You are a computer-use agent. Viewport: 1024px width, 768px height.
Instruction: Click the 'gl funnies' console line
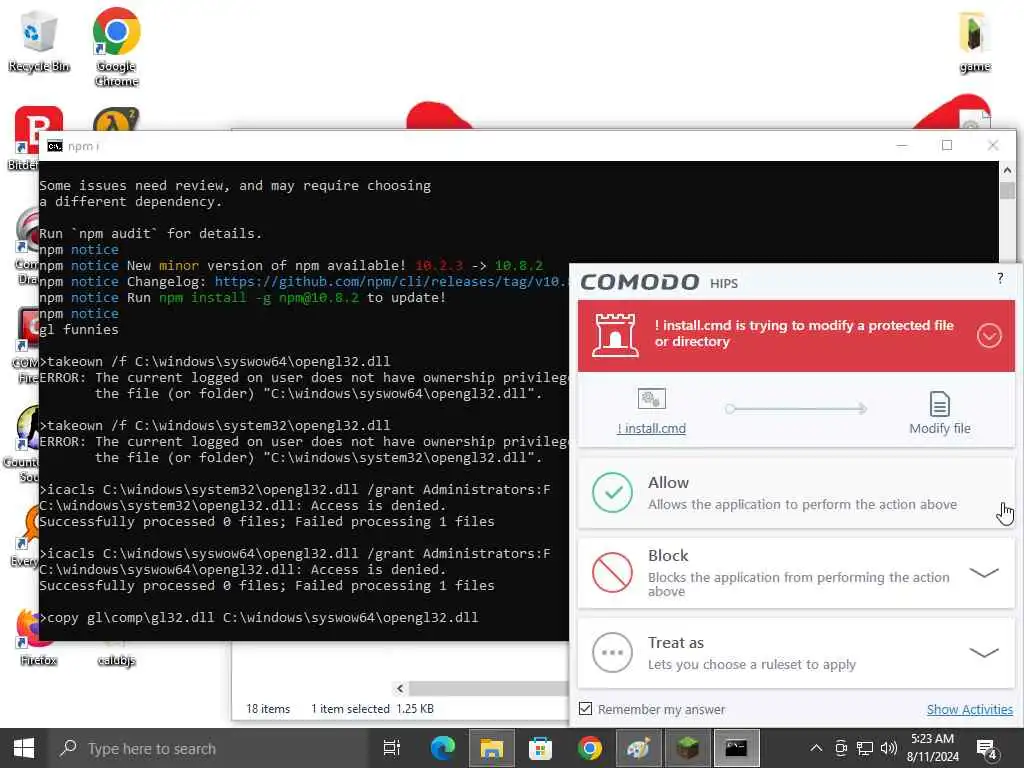(78, 330)
